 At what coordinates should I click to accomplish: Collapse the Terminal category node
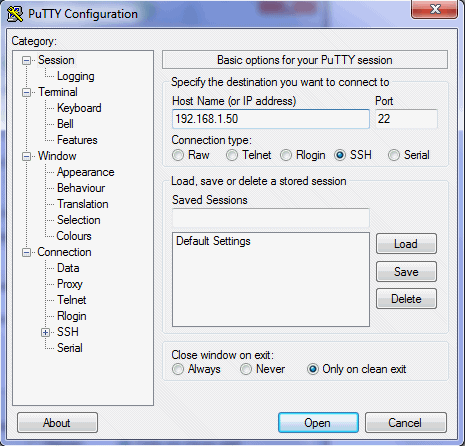click(x=26, y=93)
